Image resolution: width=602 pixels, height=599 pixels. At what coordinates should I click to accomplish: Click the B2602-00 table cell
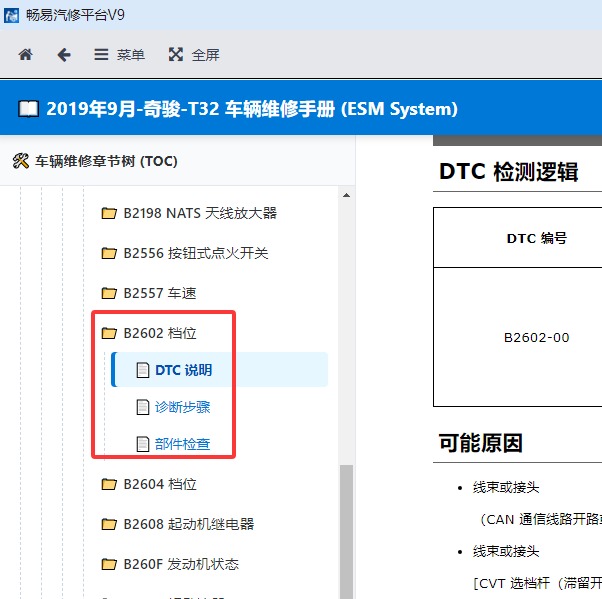tap(537, 338)
